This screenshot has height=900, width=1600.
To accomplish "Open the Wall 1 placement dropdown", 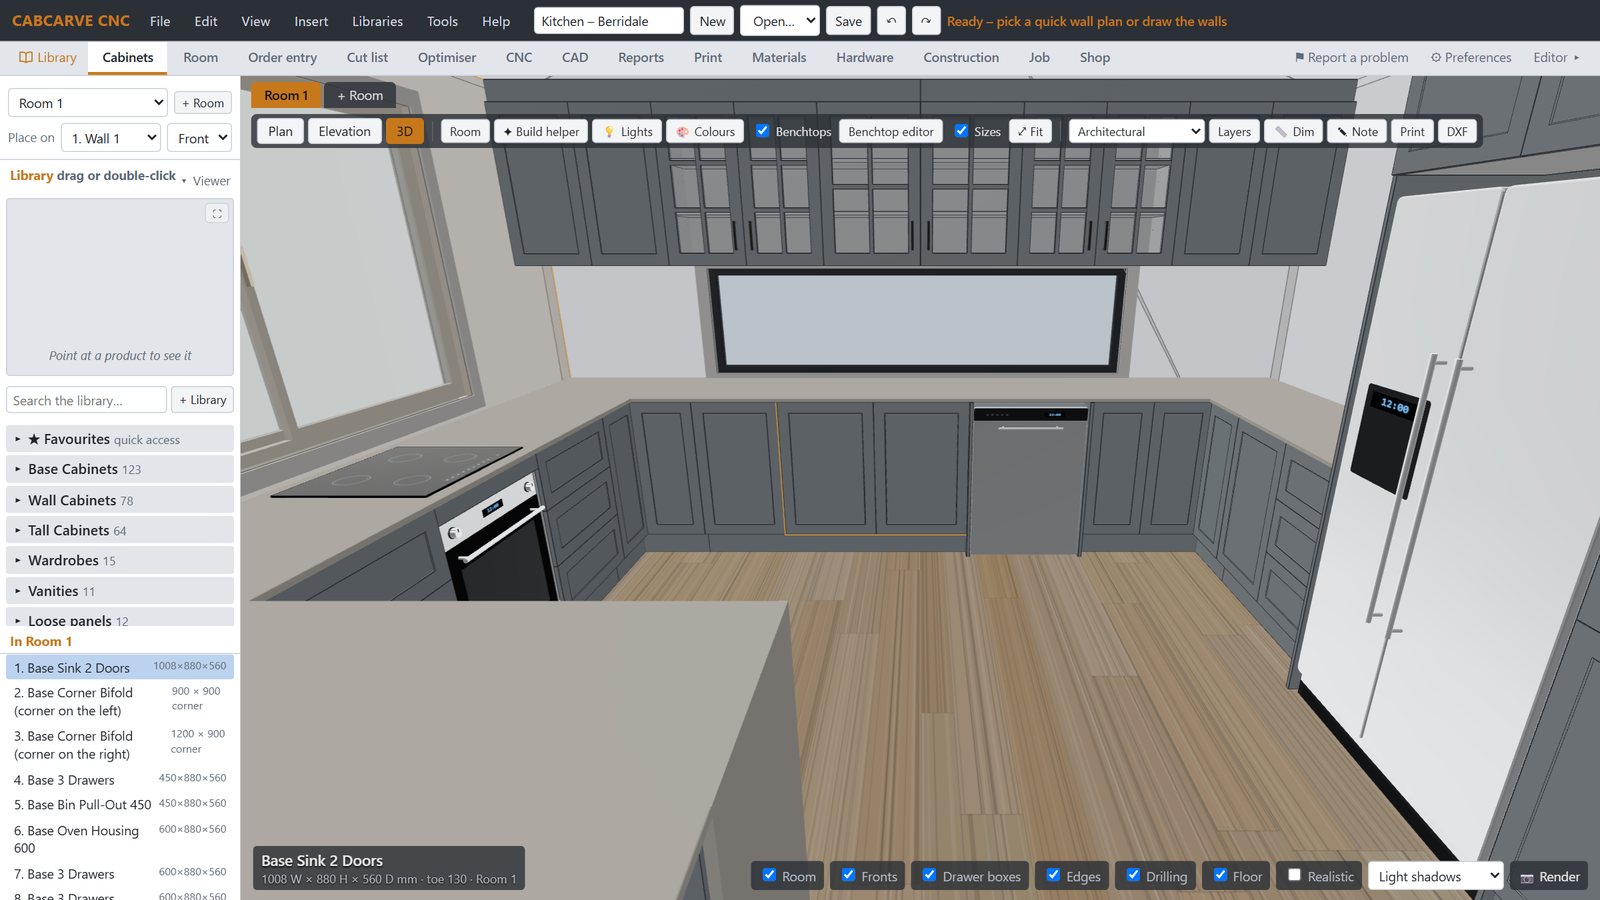I will pyautogui.click(x=111, y=138).
